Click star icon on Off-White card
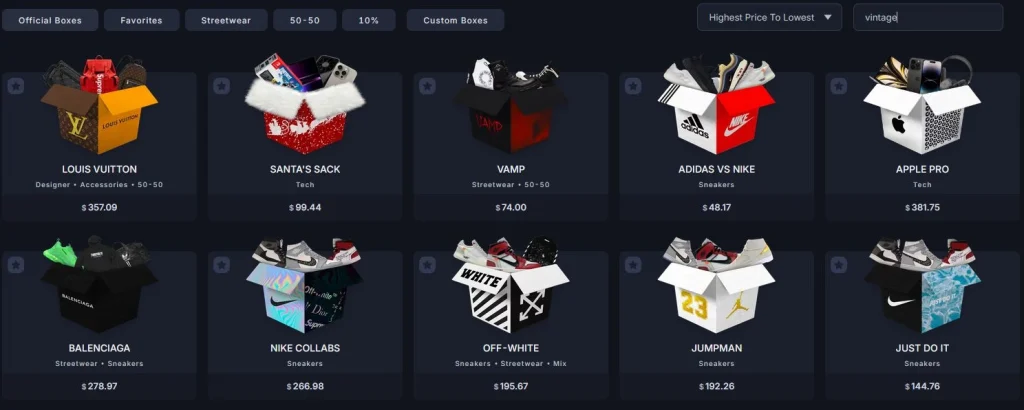 pyautogui.click(x=427, y=264)
